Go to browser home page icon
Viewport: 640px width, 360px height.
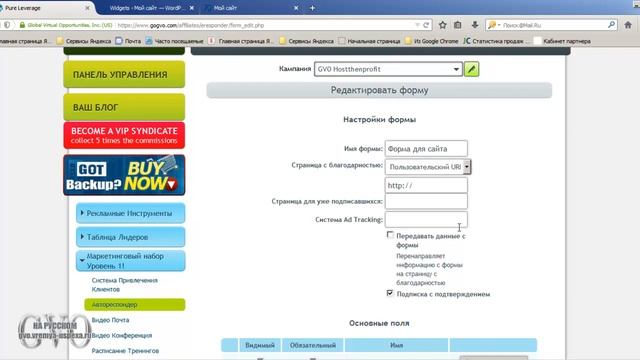[628, 25]
